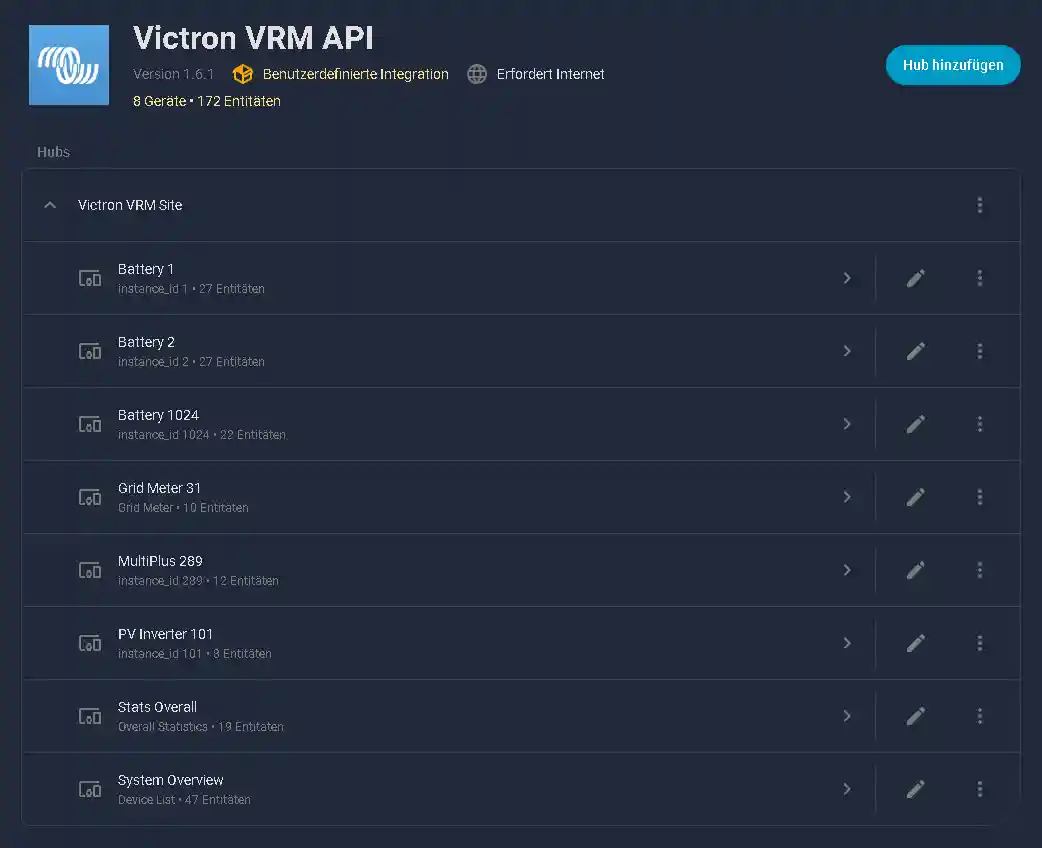
Task: Open the PV Inverter 101 three-dot menu
Action: [980, 644]
